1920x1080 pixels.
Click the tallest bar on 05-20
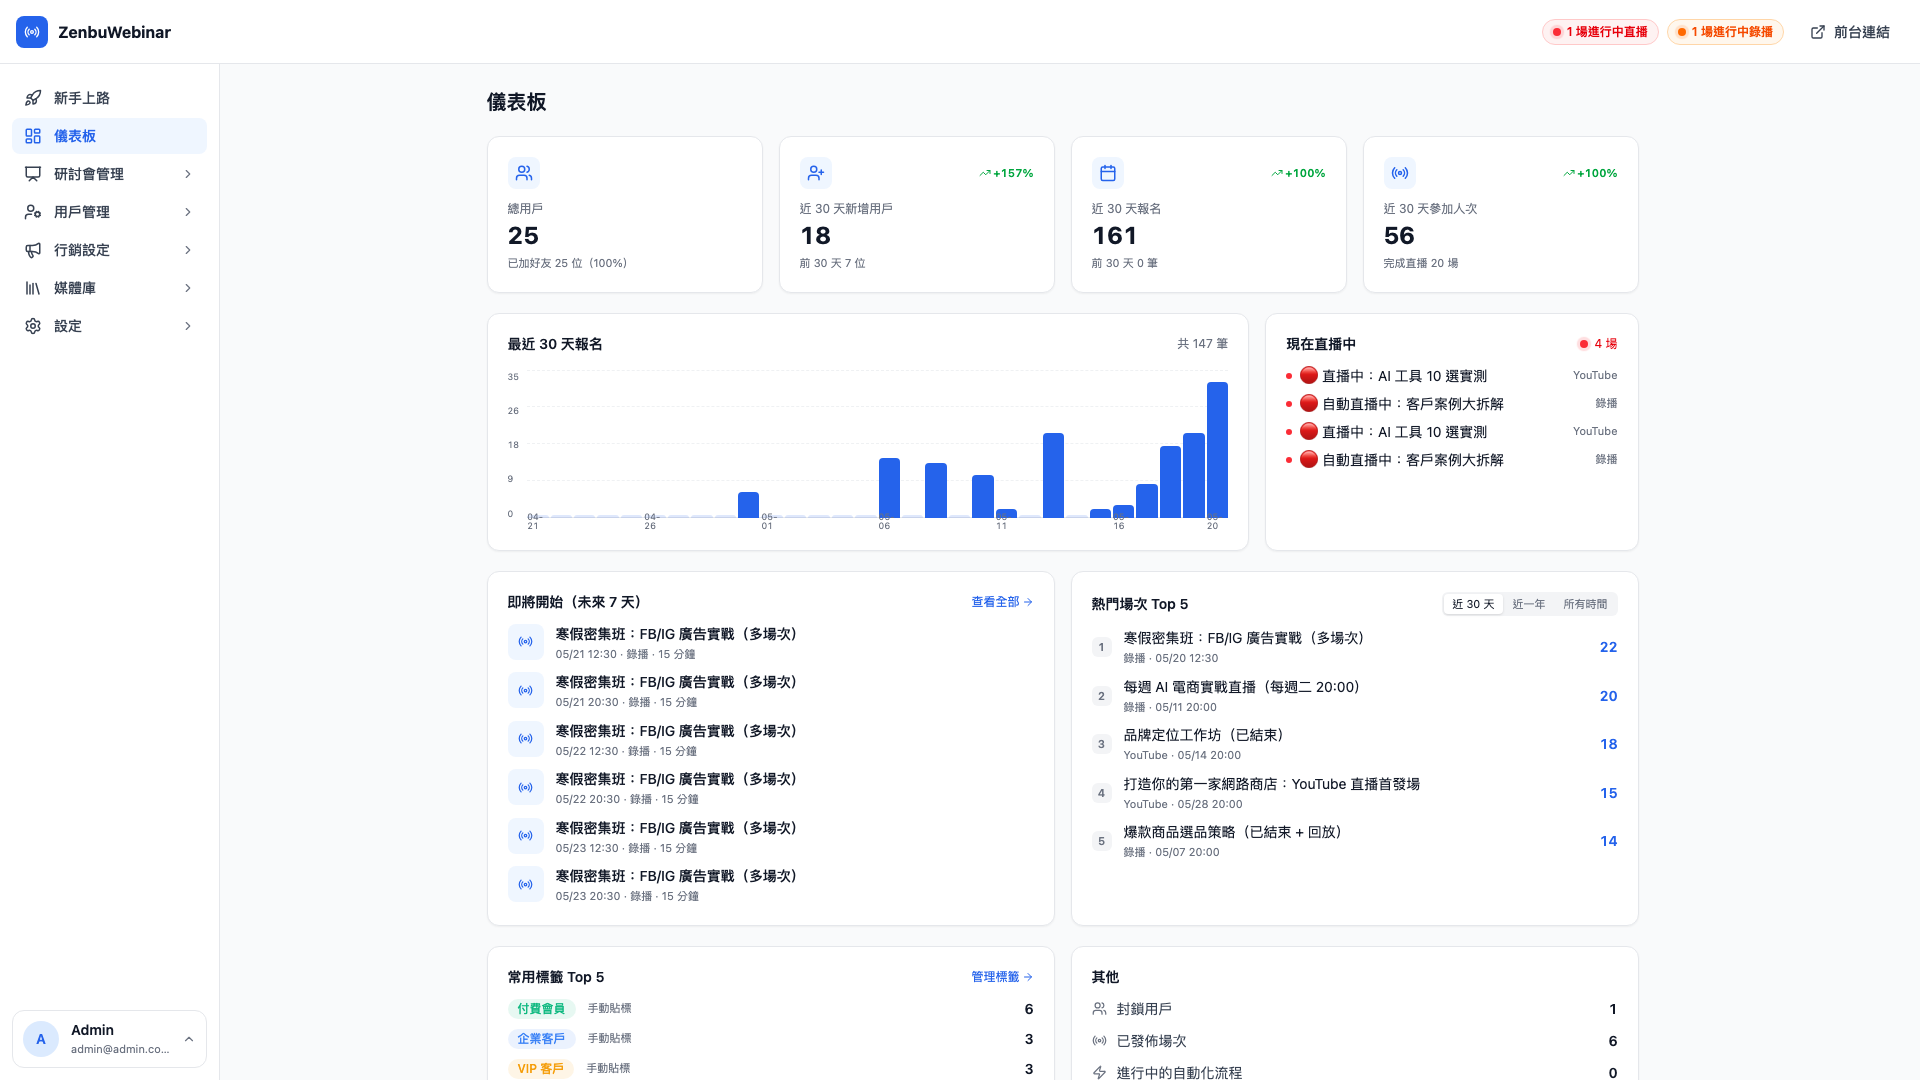pyautogui.click(x=1217, y=450)
